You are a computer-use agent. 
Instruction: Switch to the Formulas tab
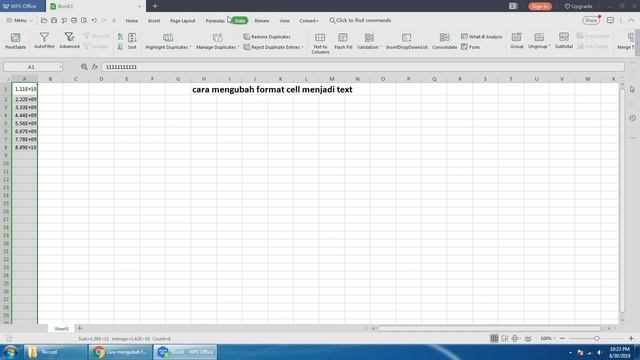click(x=215, y=20)
